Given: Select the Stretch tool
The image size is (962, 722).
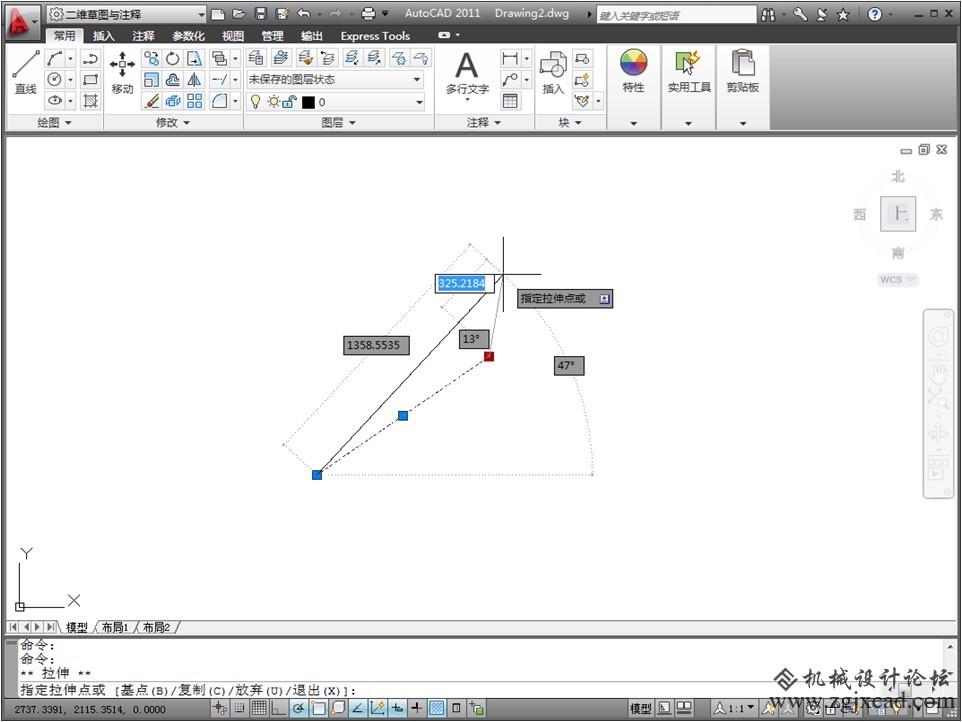Looking at the screenshot, I should pyautogui.click(x=194, y=59).
